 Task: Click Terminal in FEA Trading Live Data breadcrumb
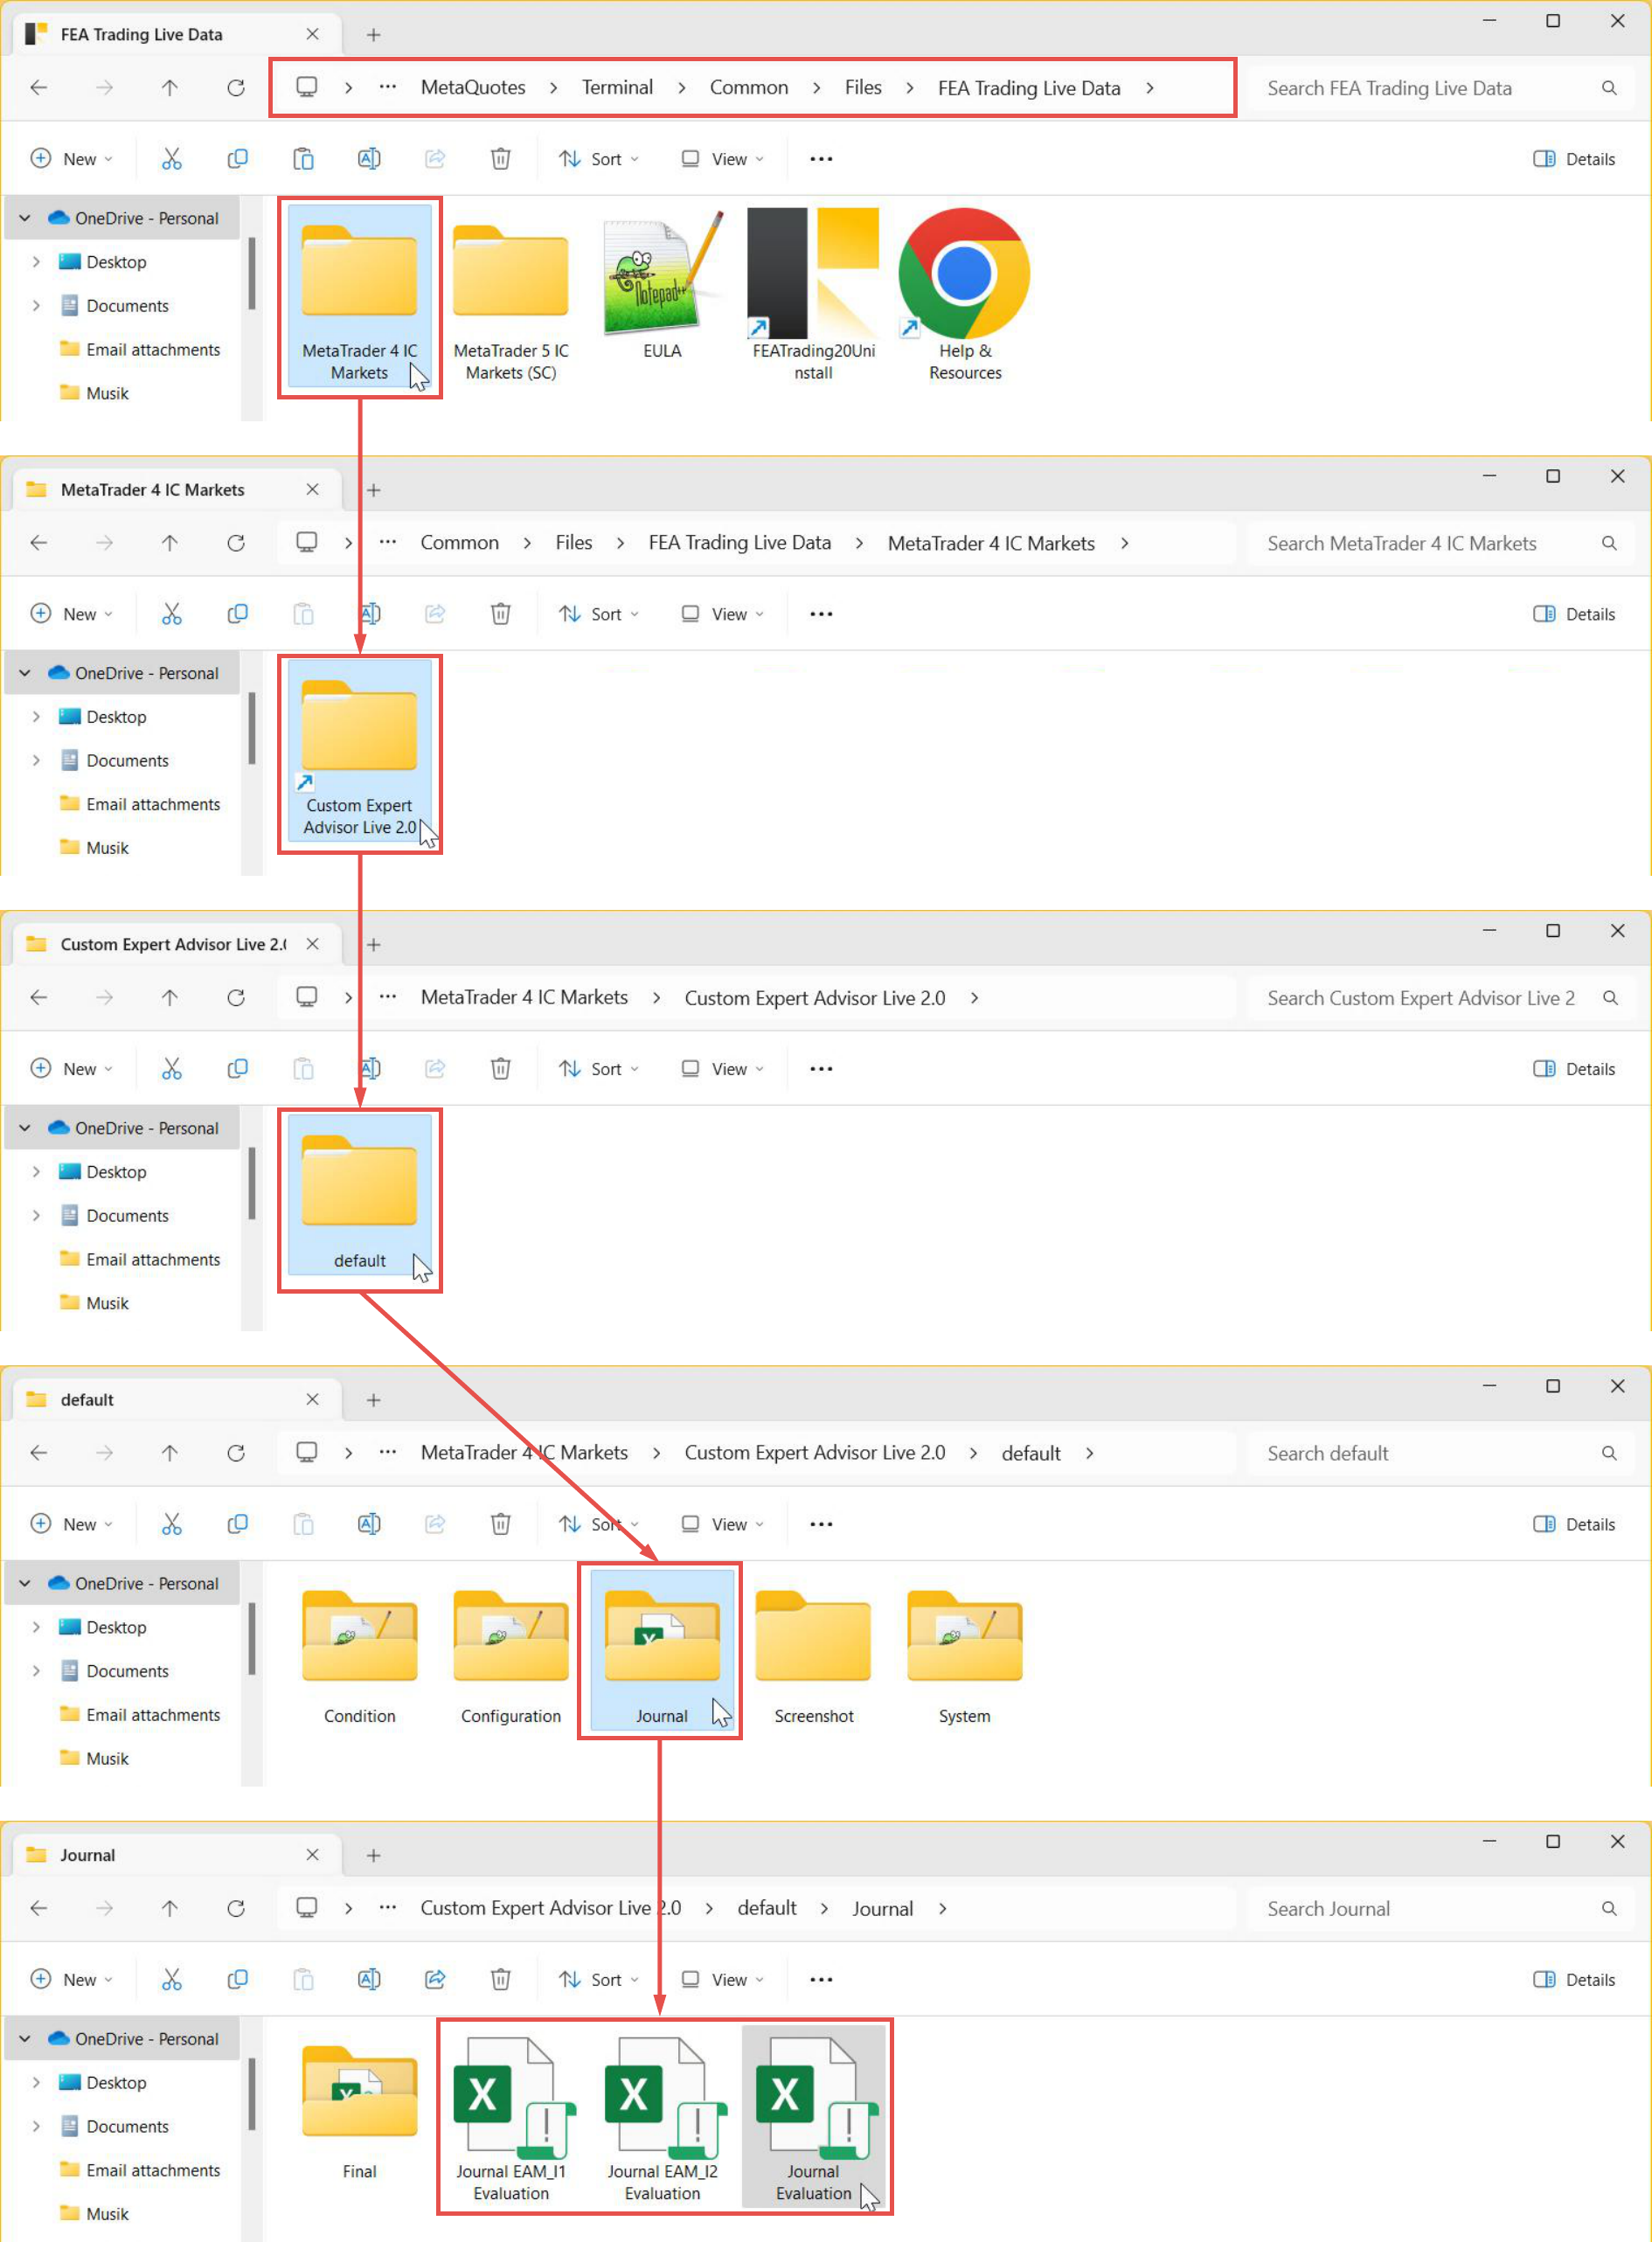pyautogui.click(x=617, y=87)
